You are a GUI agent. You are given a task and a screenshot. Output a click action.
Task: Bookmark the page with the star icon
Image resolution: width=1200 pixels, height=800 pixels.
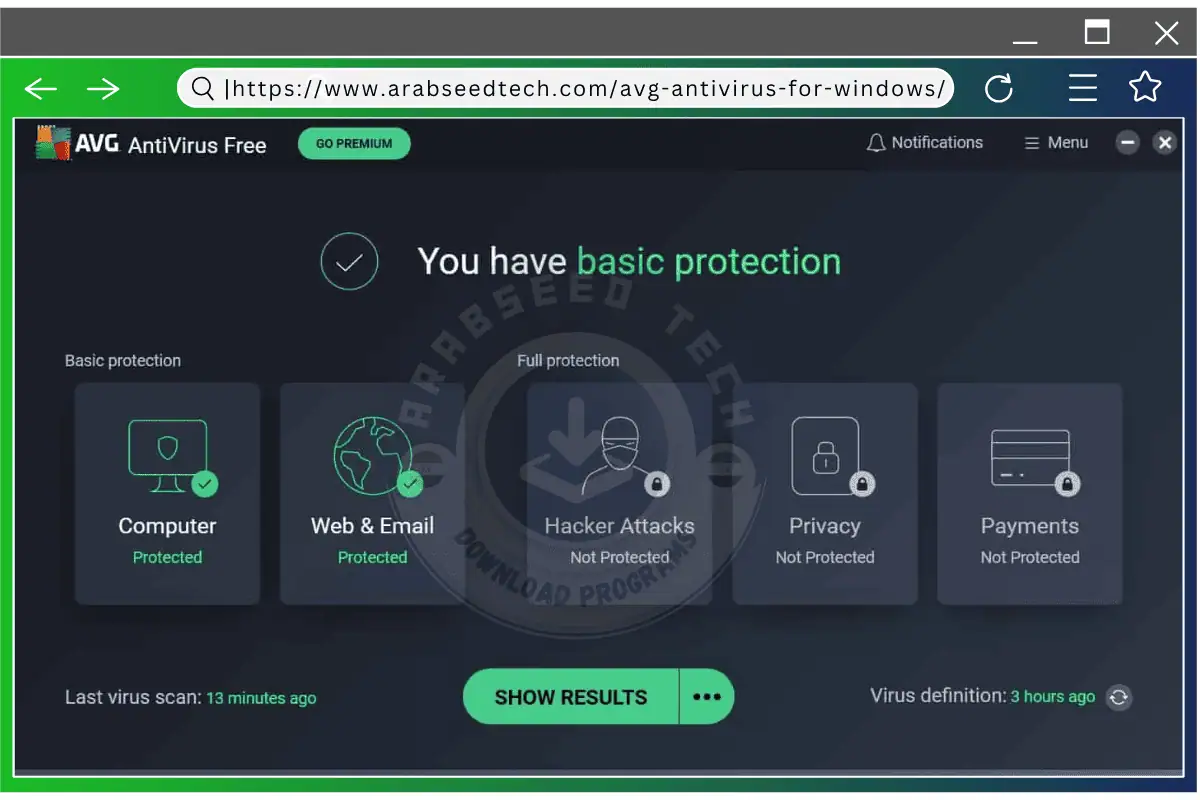1145,88
